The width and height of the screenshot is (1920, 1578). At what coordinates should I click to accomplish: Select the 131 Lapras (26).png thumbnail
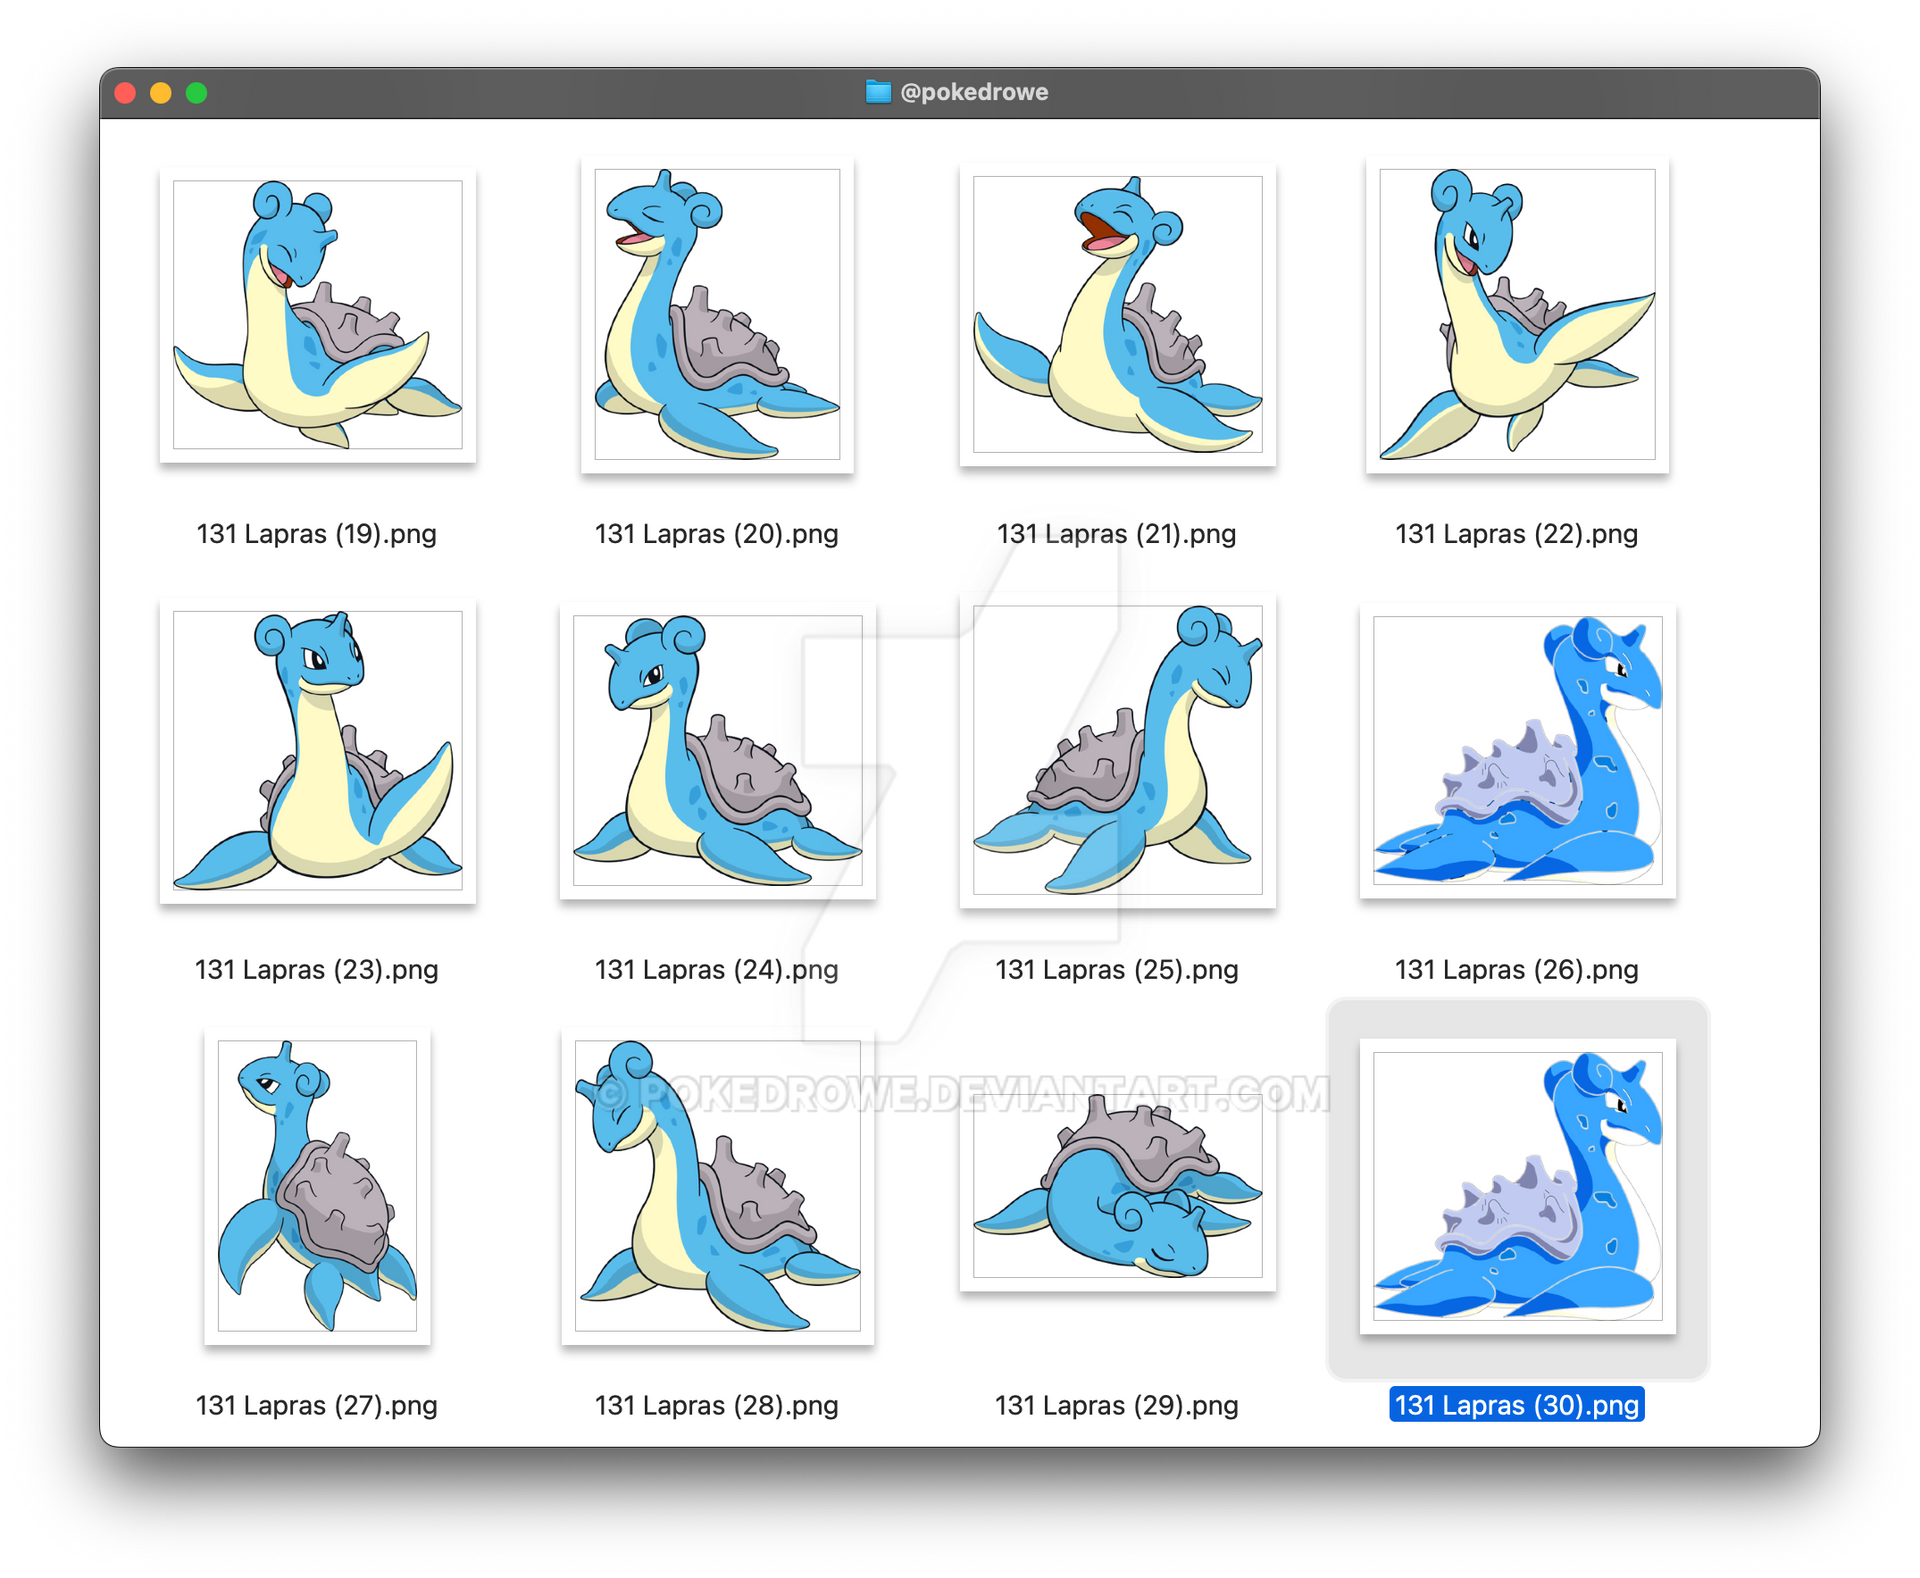pyautogui.click(x=1517, y=750)
